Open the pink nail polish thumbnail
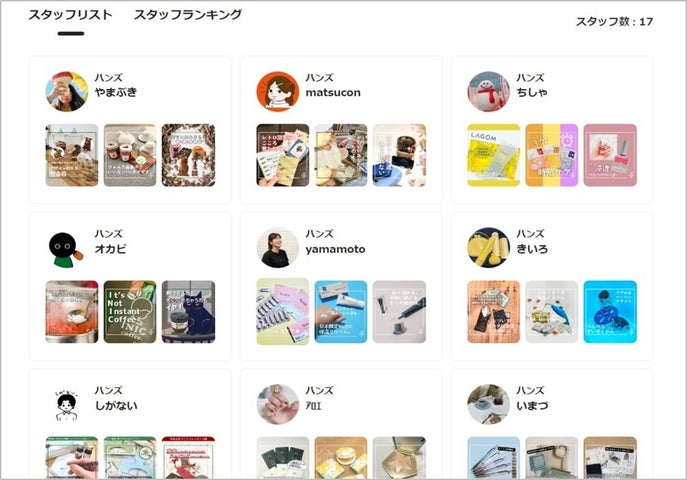This screenshot has width=687, height=480. point(610,155)
